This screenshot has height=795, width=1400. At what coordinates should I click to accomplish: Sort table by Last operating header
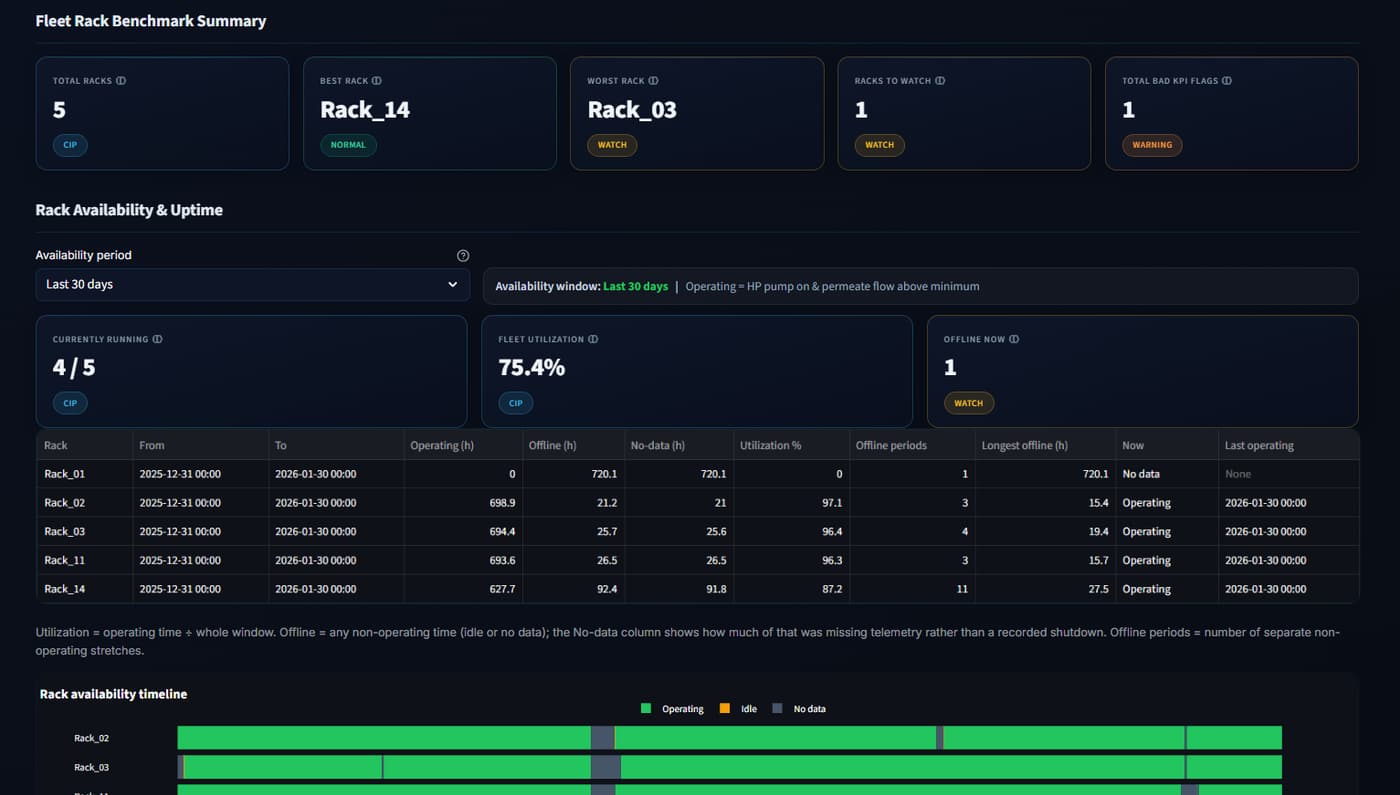(x=1287, y=445)
